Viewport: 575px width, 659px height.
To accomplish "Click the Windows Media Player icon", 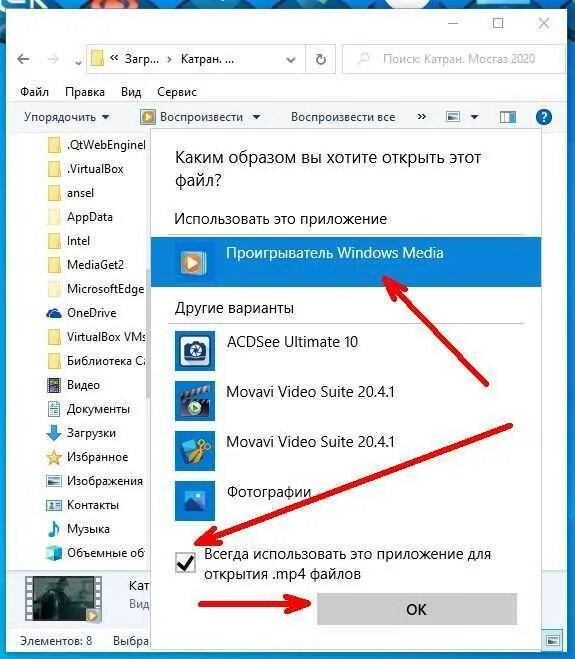I will click(x=193, y=262).
